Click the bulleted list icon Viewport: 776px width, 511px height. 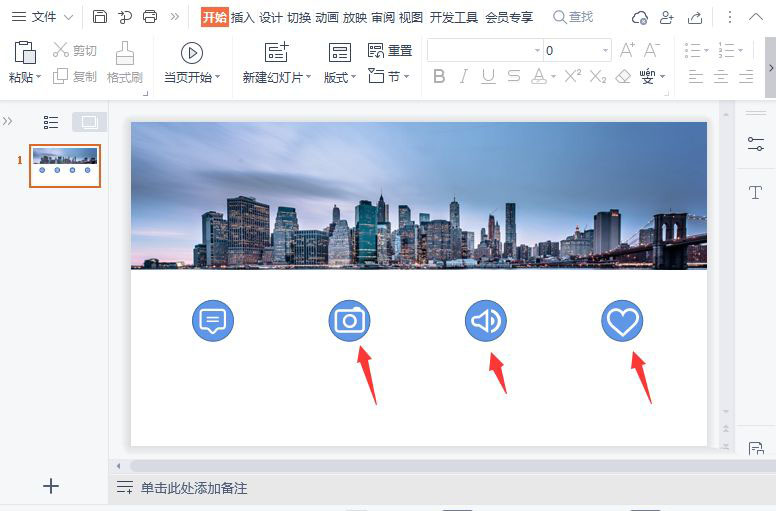click(693, 50)
